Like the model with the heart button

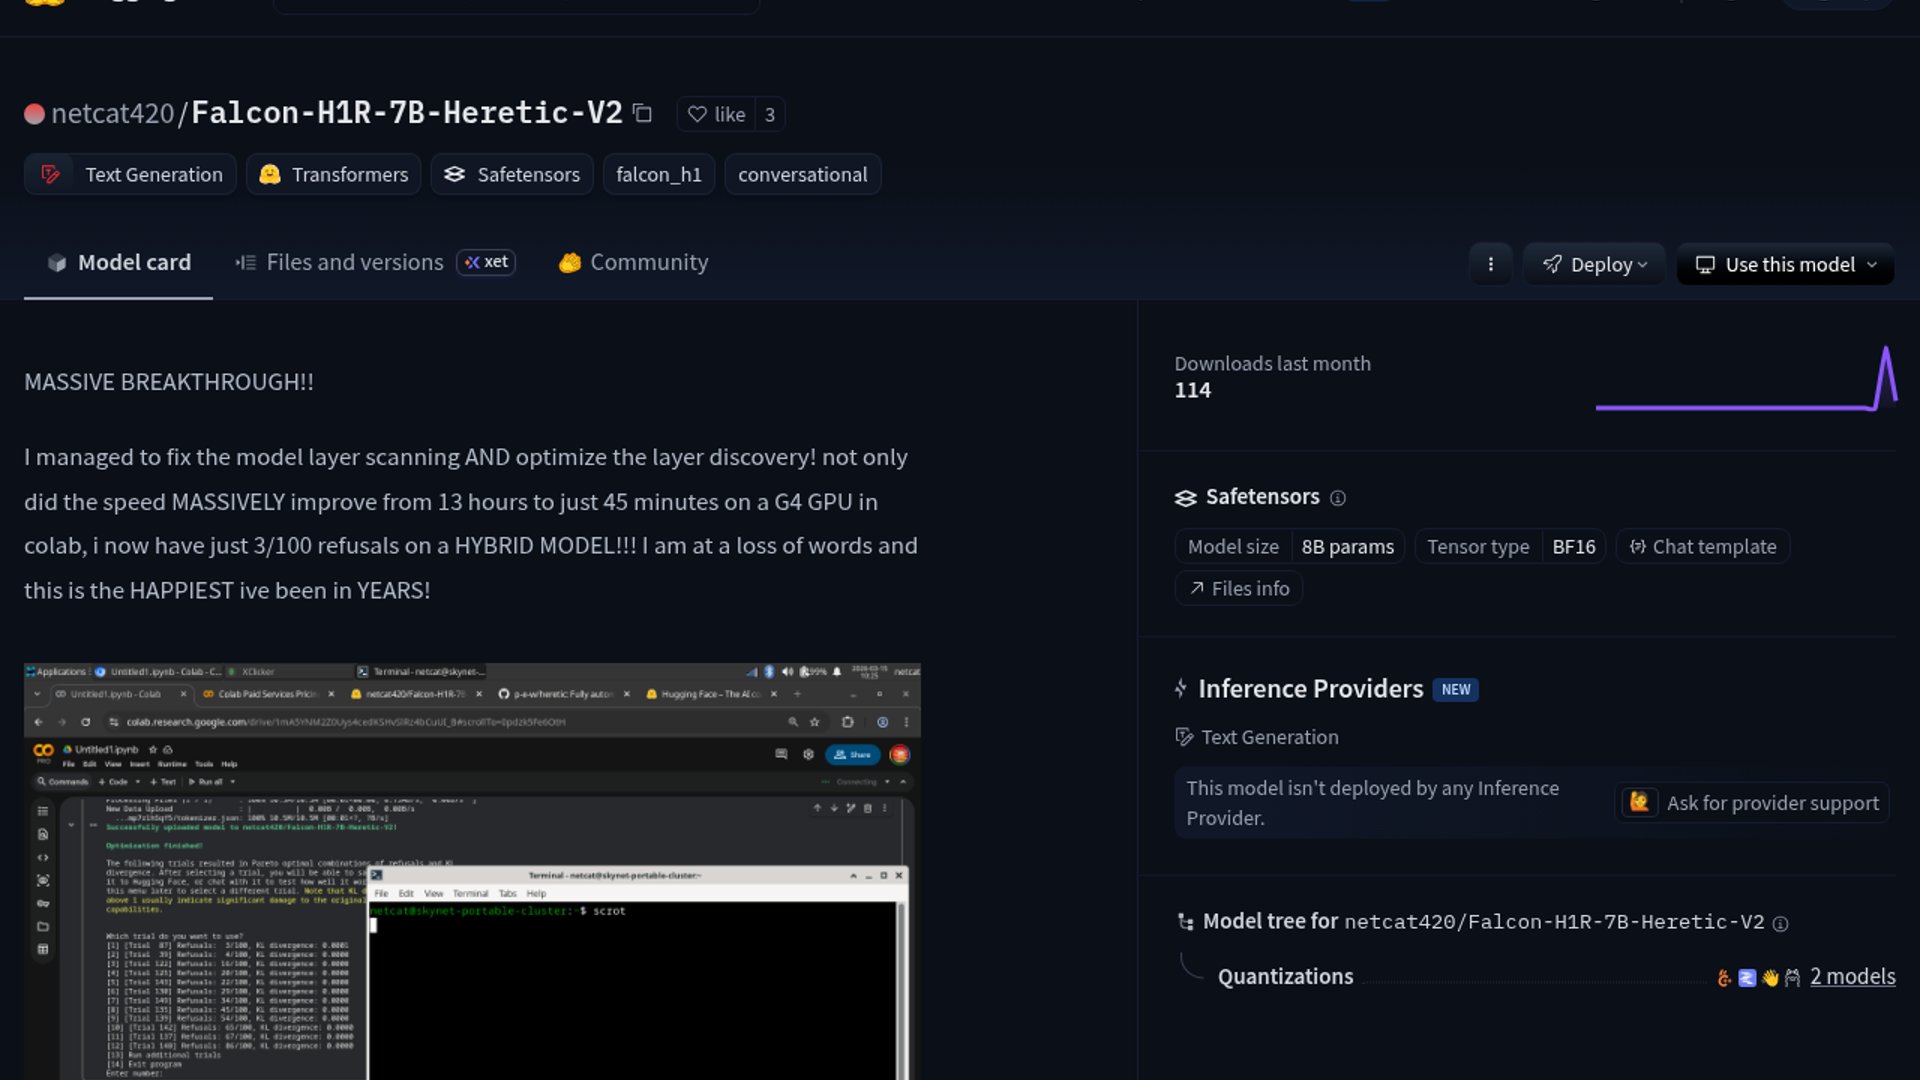coord(717,115)
